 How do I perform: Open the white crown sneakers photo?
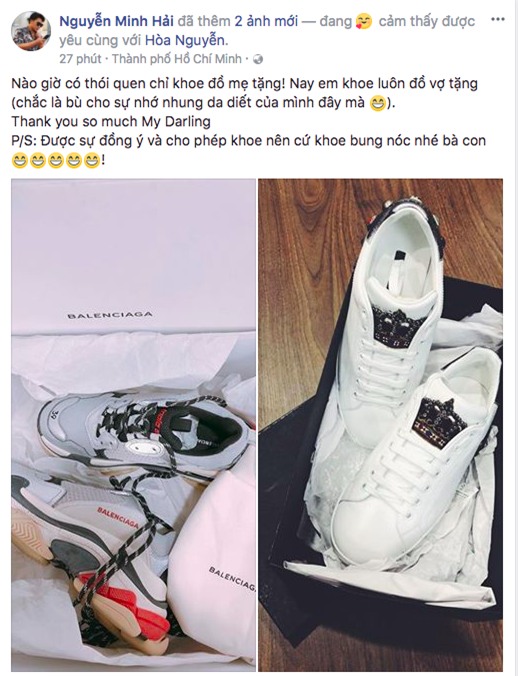coord(381,425)
